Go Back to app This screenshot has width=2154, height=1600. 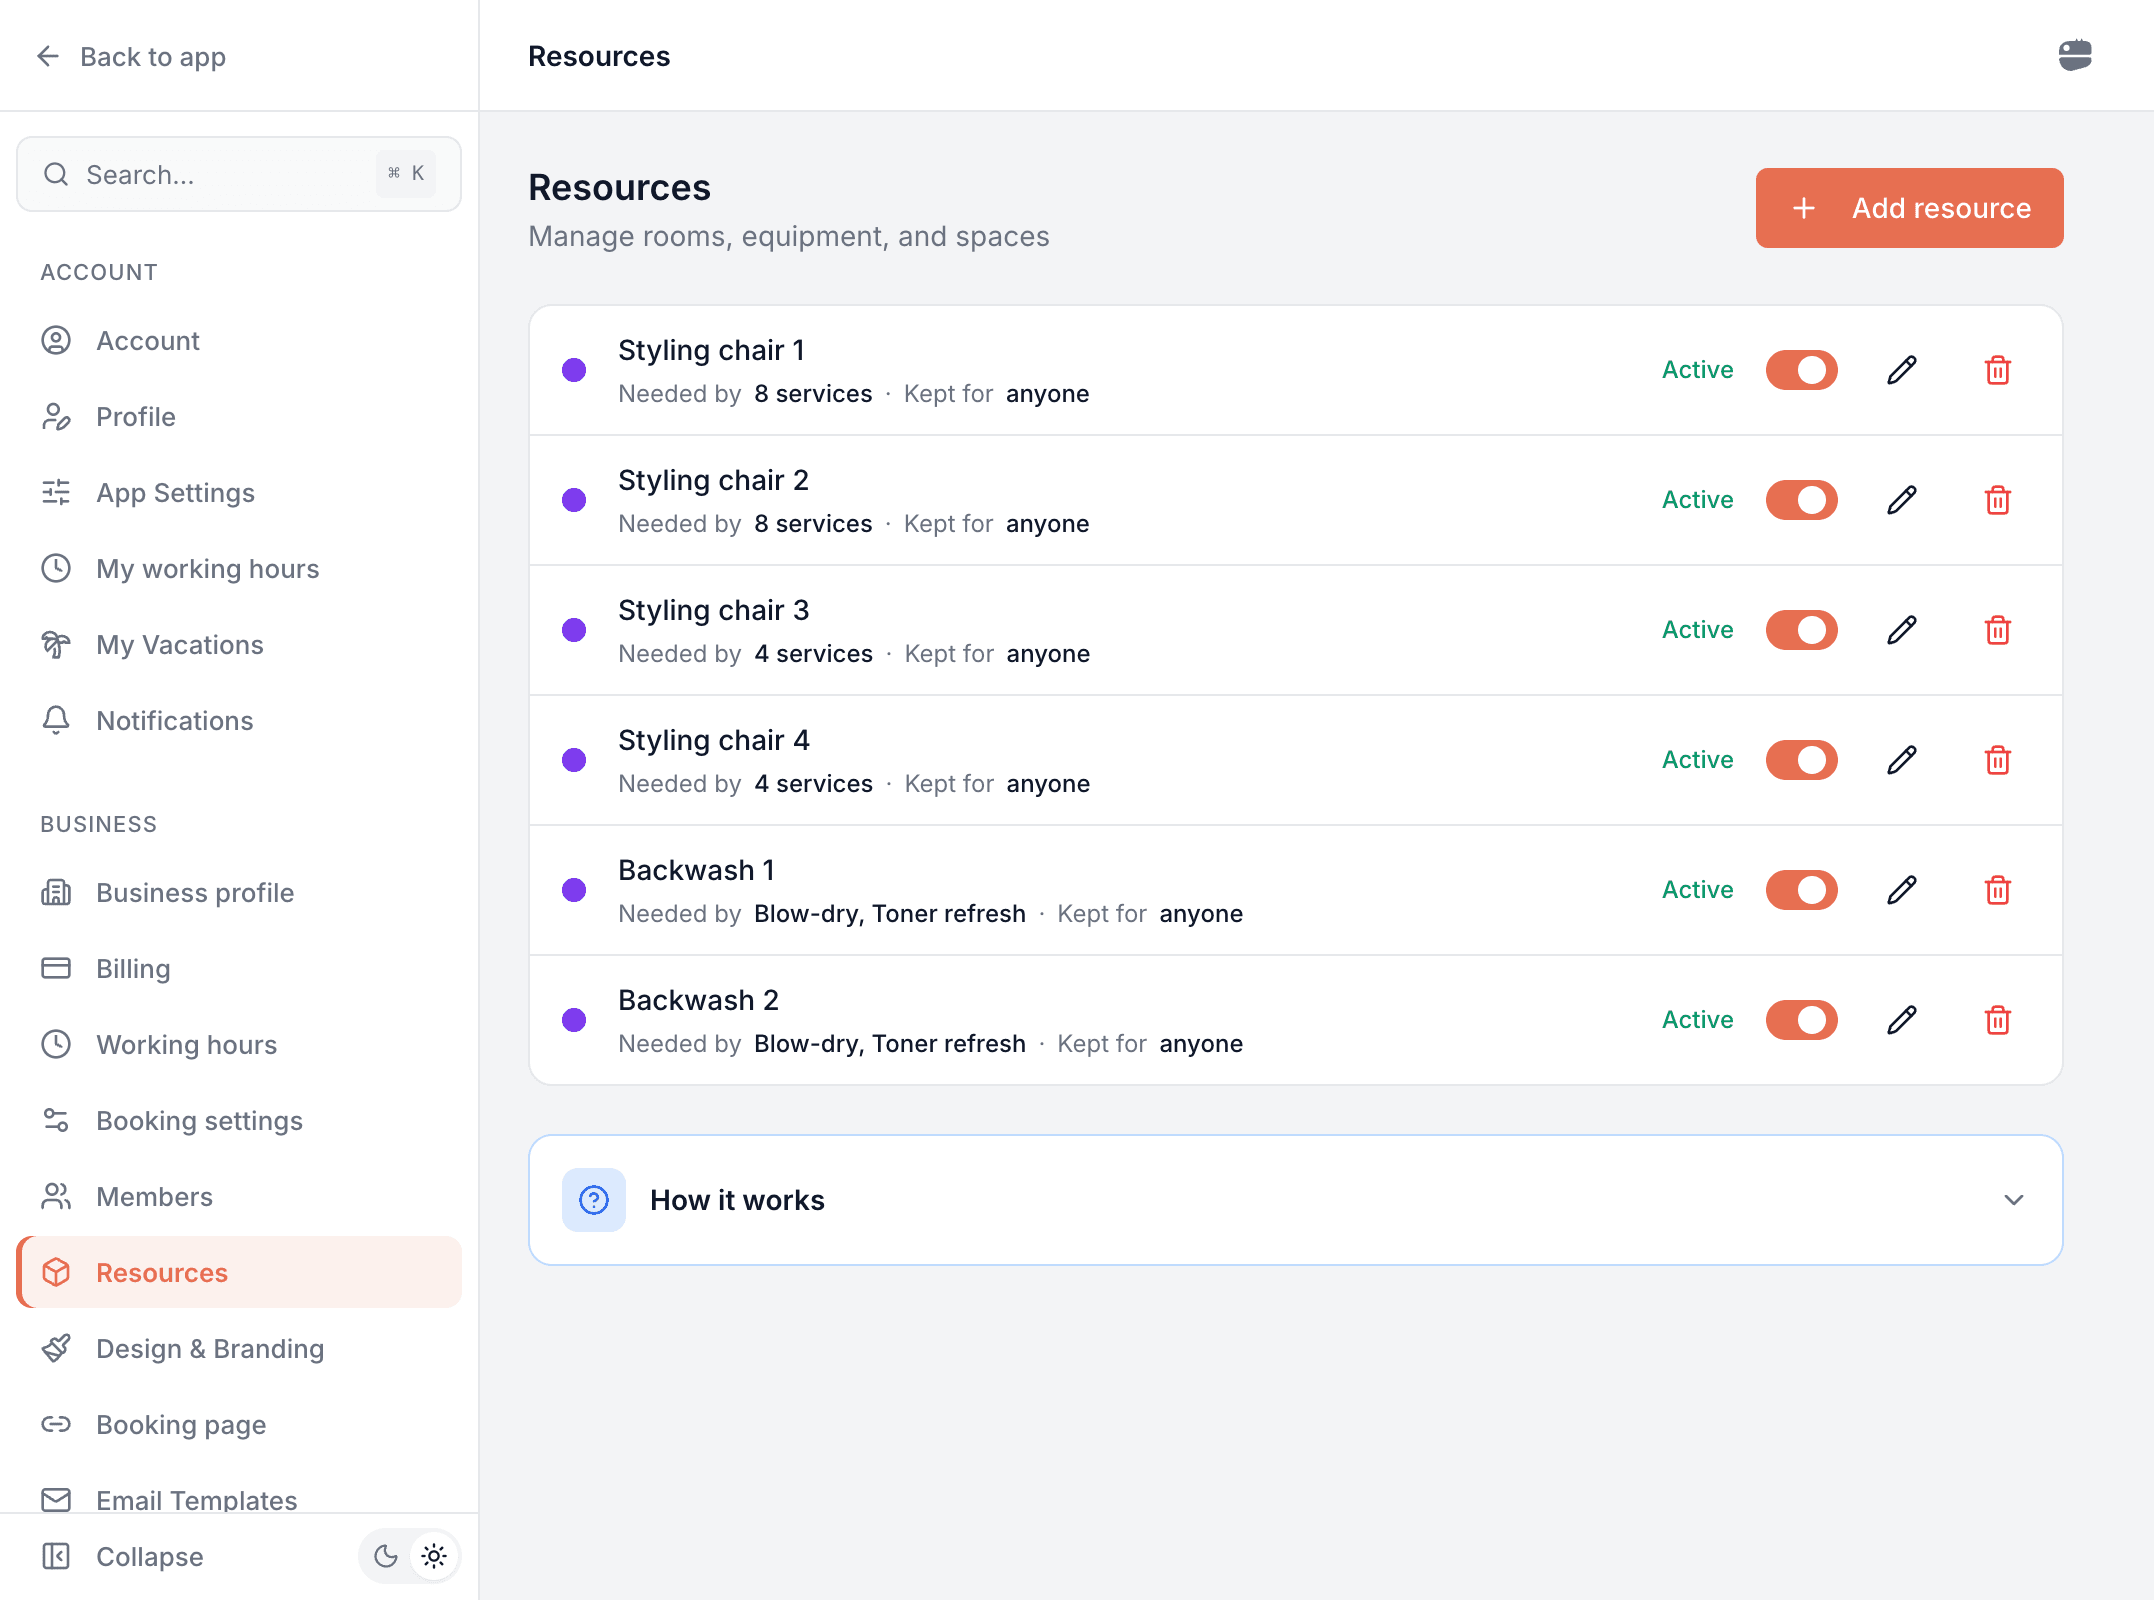131,56
